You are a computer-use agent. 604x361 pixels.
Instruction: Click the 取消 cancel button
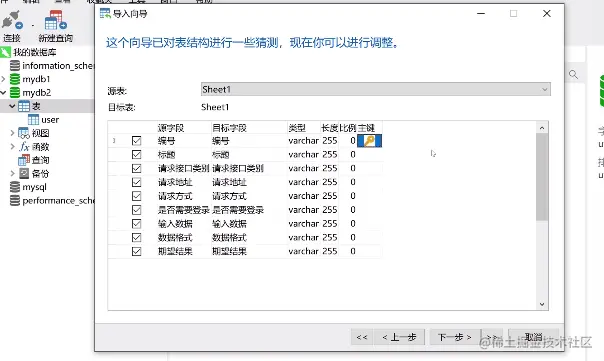tap(534, 337)
